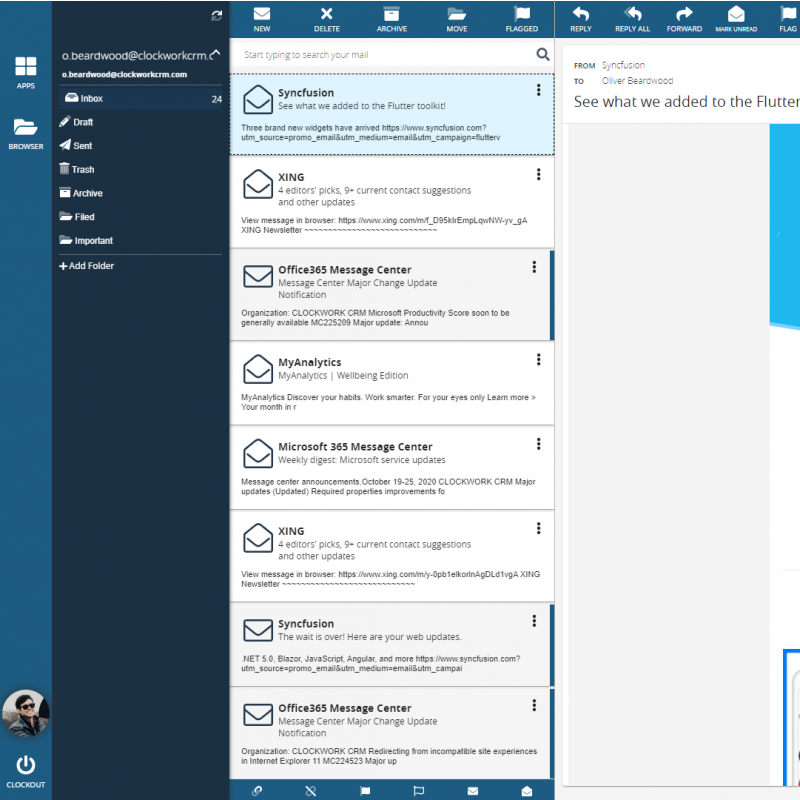Click closed-envelope icon of Office365 Productivity Score email
This screenshot has width=800, height=800.
coord(258,276)
